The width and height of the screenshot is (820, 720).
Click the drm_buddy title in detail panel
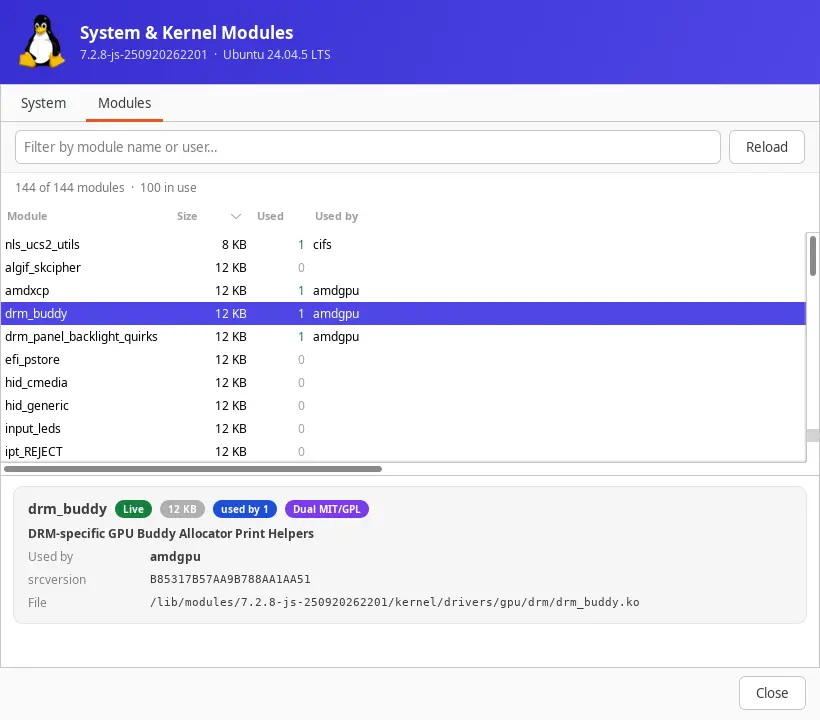67,509
